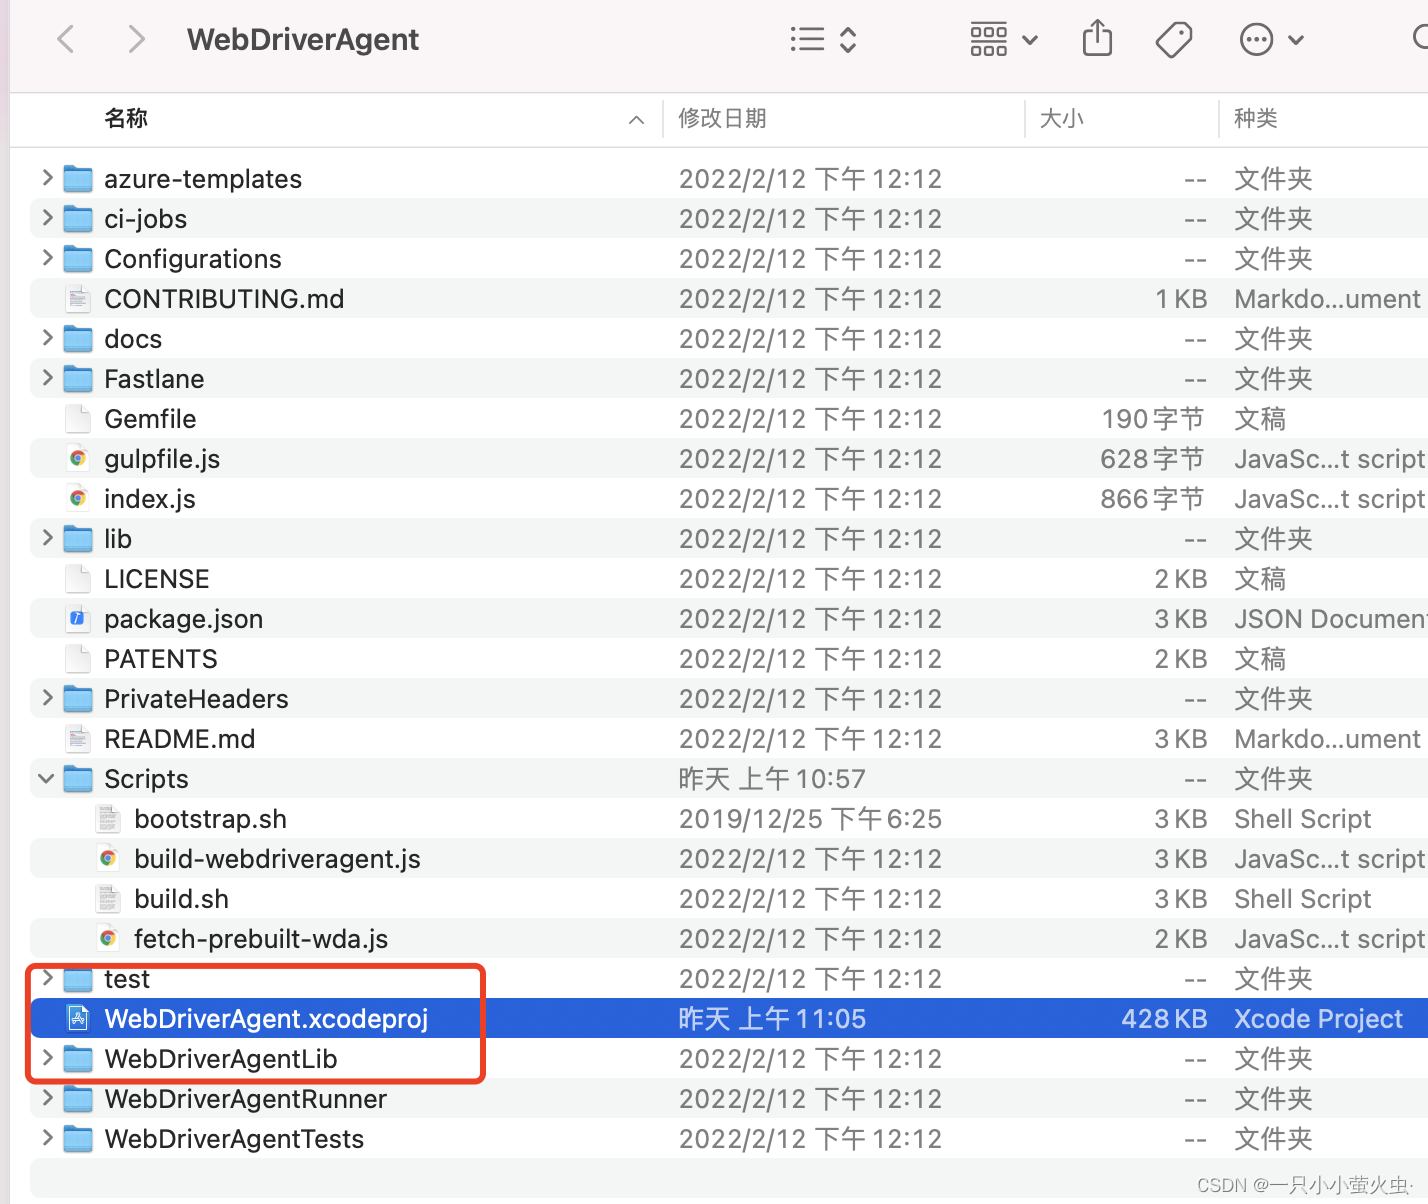Click the package.json file icon

point(78,619)
